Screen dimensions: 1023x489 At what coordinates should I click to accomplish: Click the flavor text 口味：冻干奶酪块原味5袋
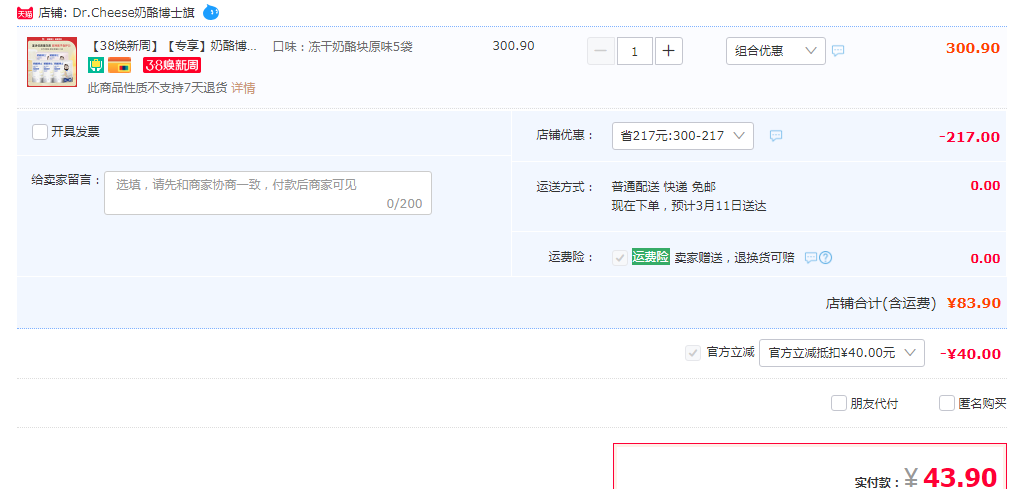click(343, 46)
